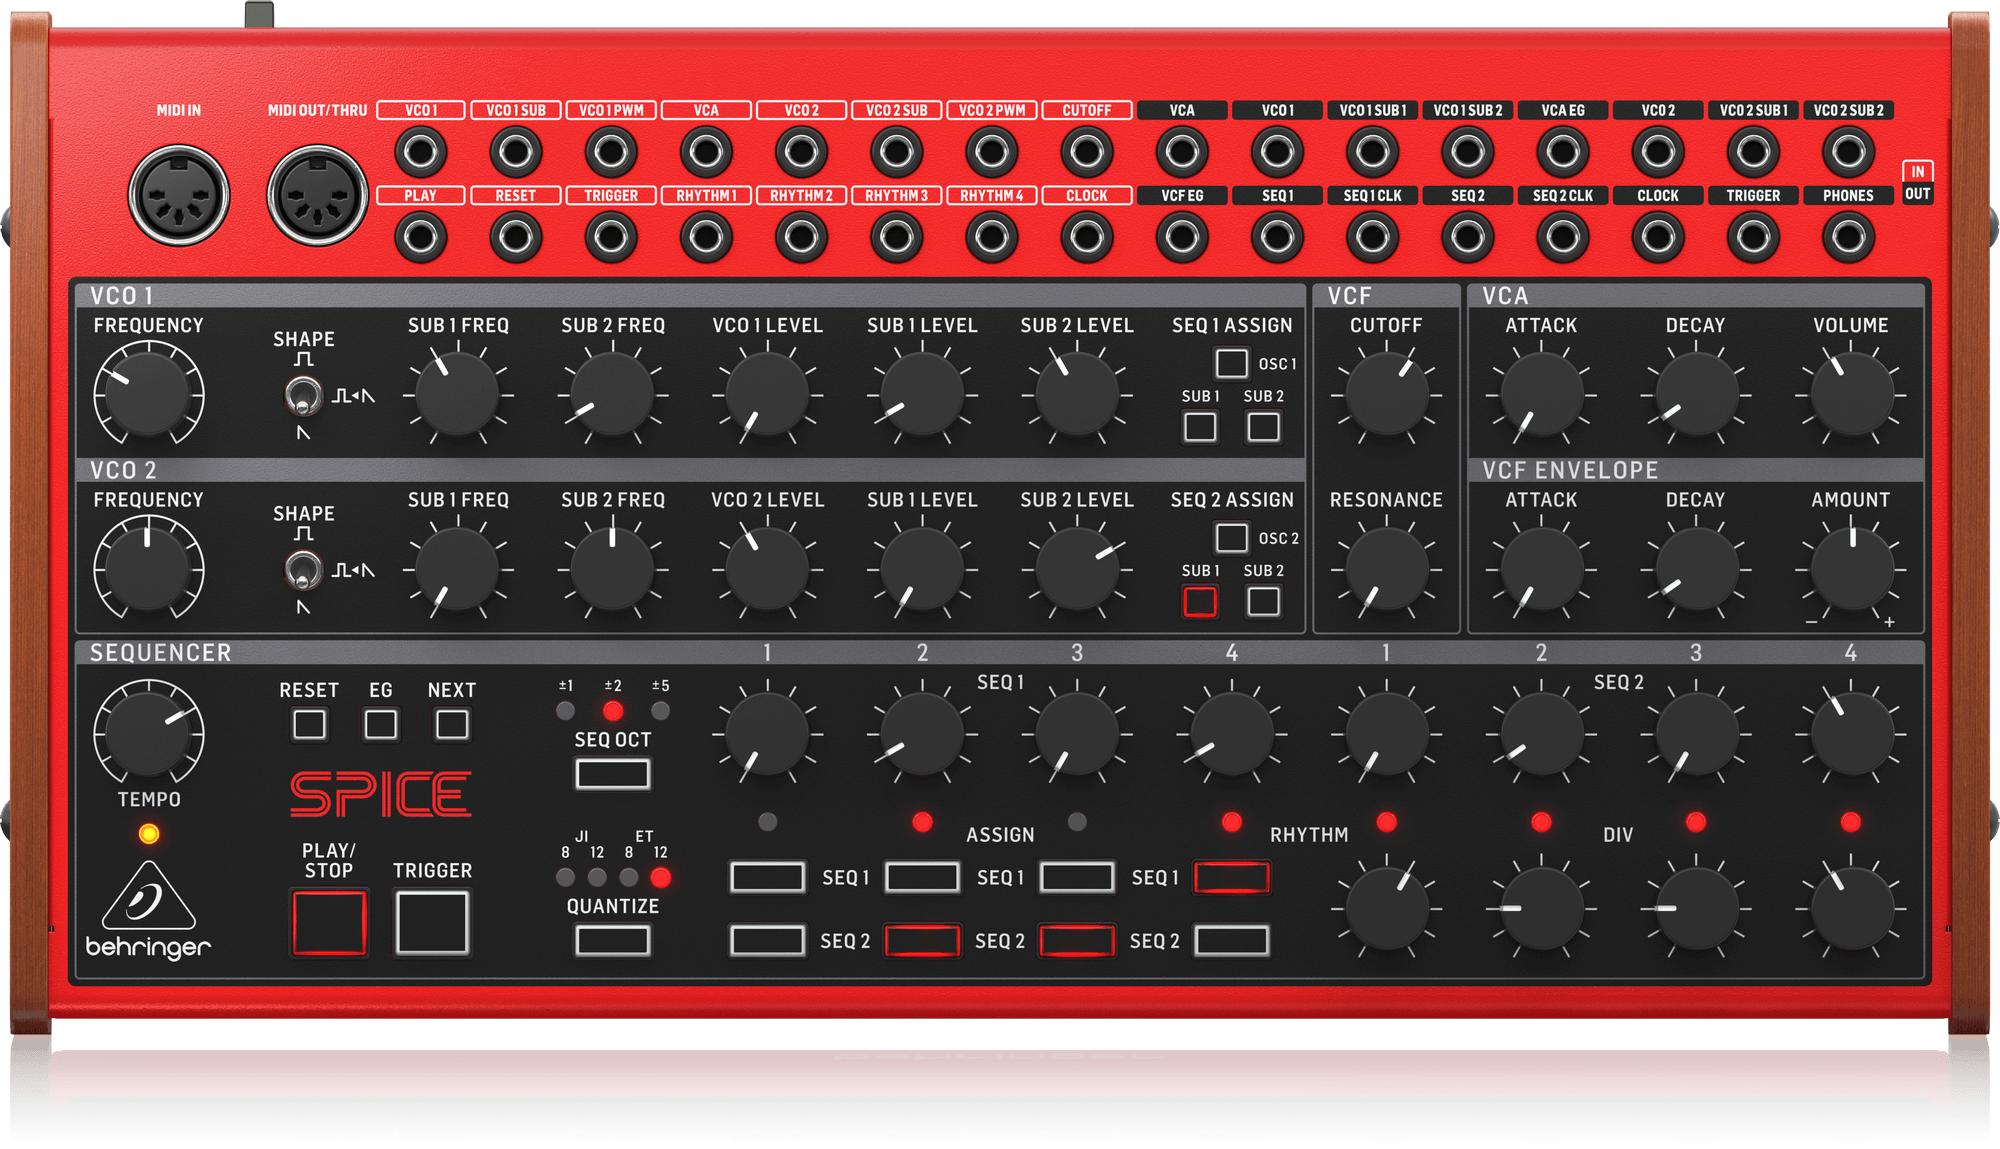Click the MIDI IN DIN socket

[x=179, y=195]
